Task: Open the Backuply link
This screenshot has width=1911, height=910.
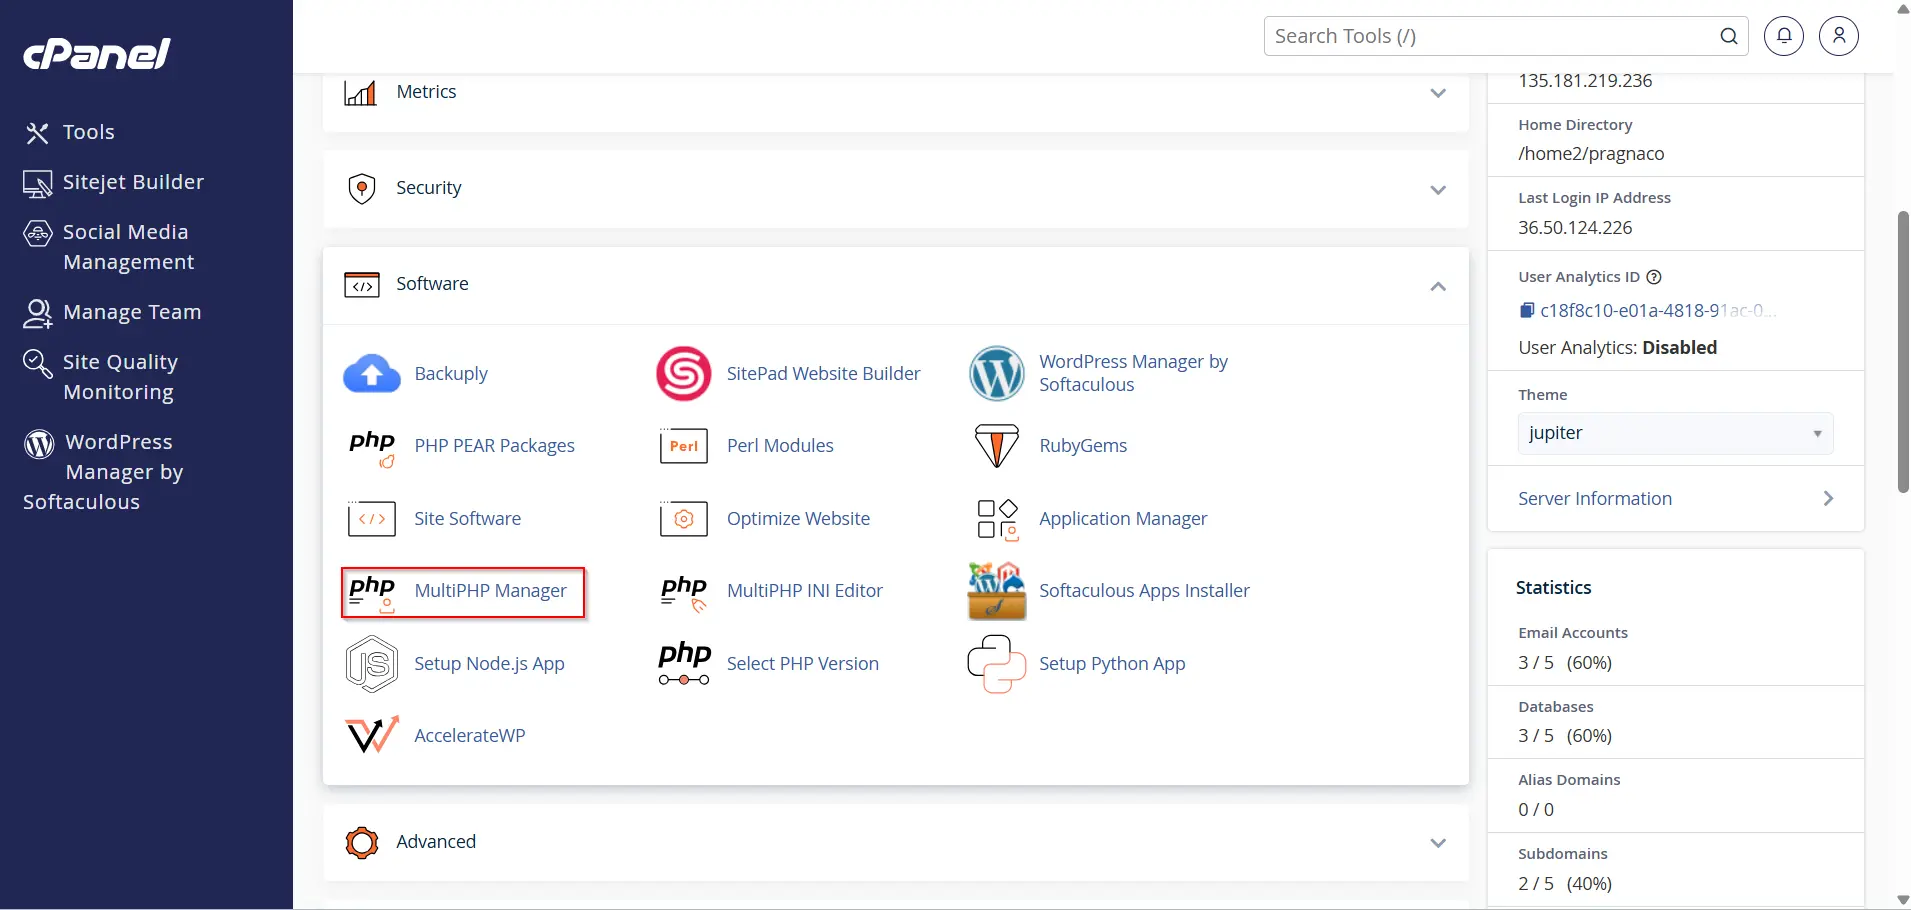Action: (x=451, y=373)
